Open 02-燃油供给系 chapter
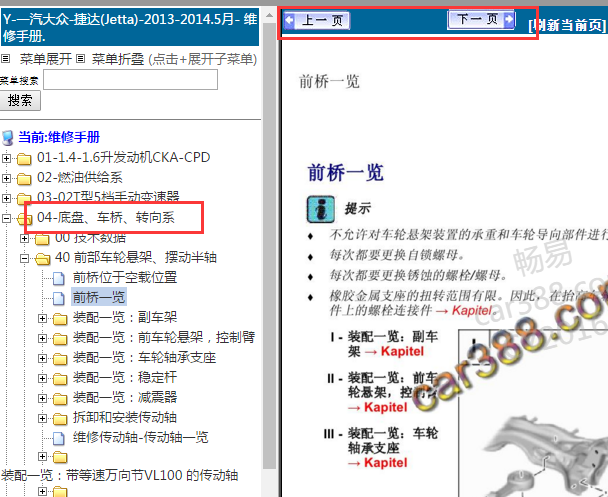 tap(79, 178)
